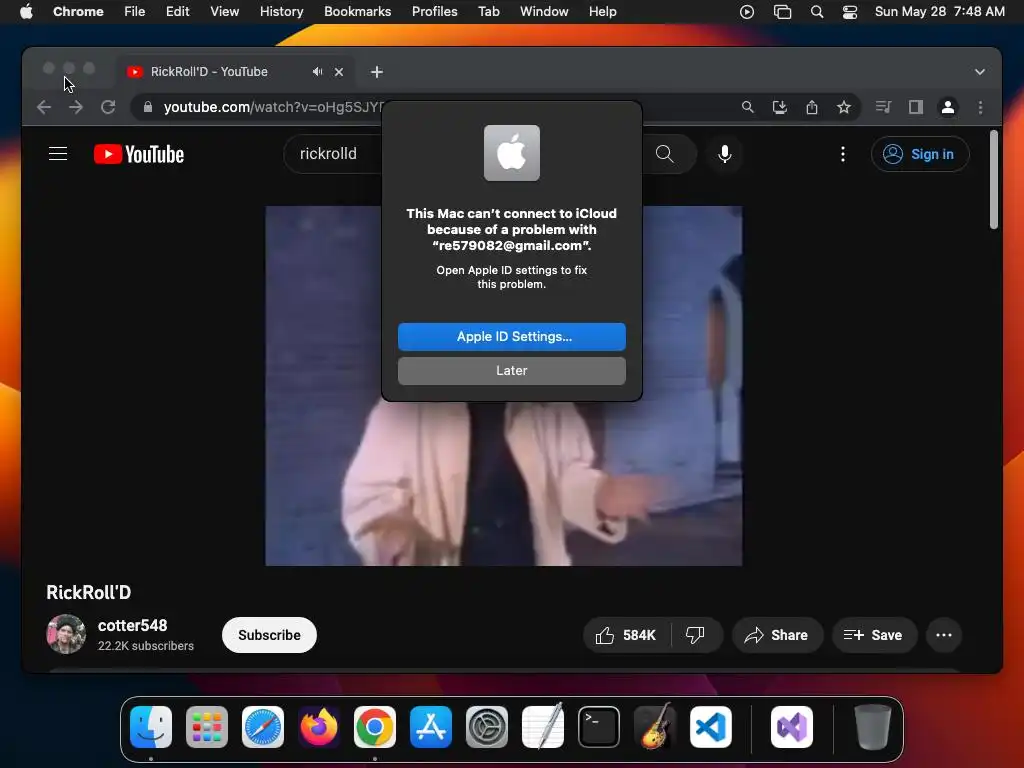This screenshot has width=1024, height=768.
Task: Start voice search with microphone icon
Action: (x=724, y=154)
